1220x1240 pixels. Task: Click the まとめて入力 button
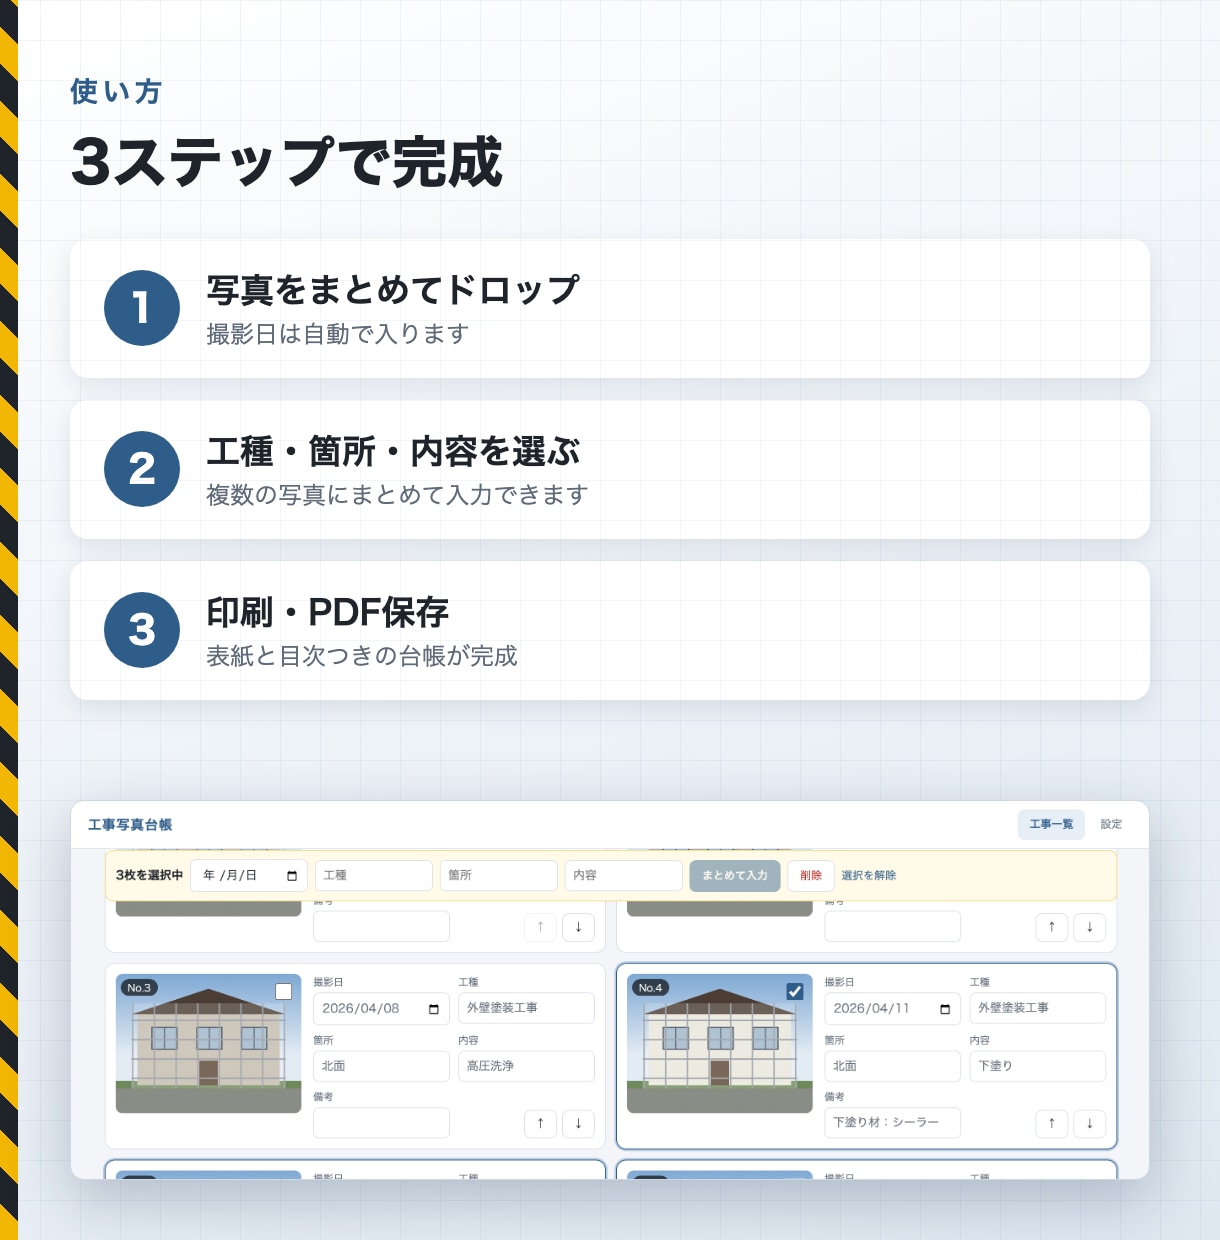tap(735, 876)
